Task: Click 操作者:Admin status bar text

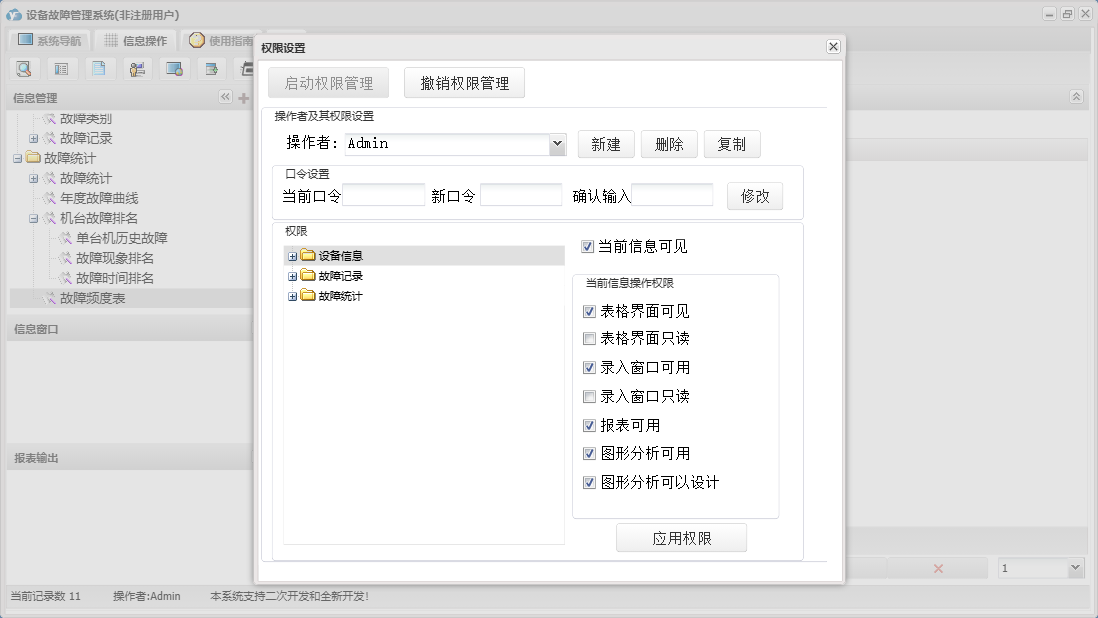Action: click(x=147, y=596)
